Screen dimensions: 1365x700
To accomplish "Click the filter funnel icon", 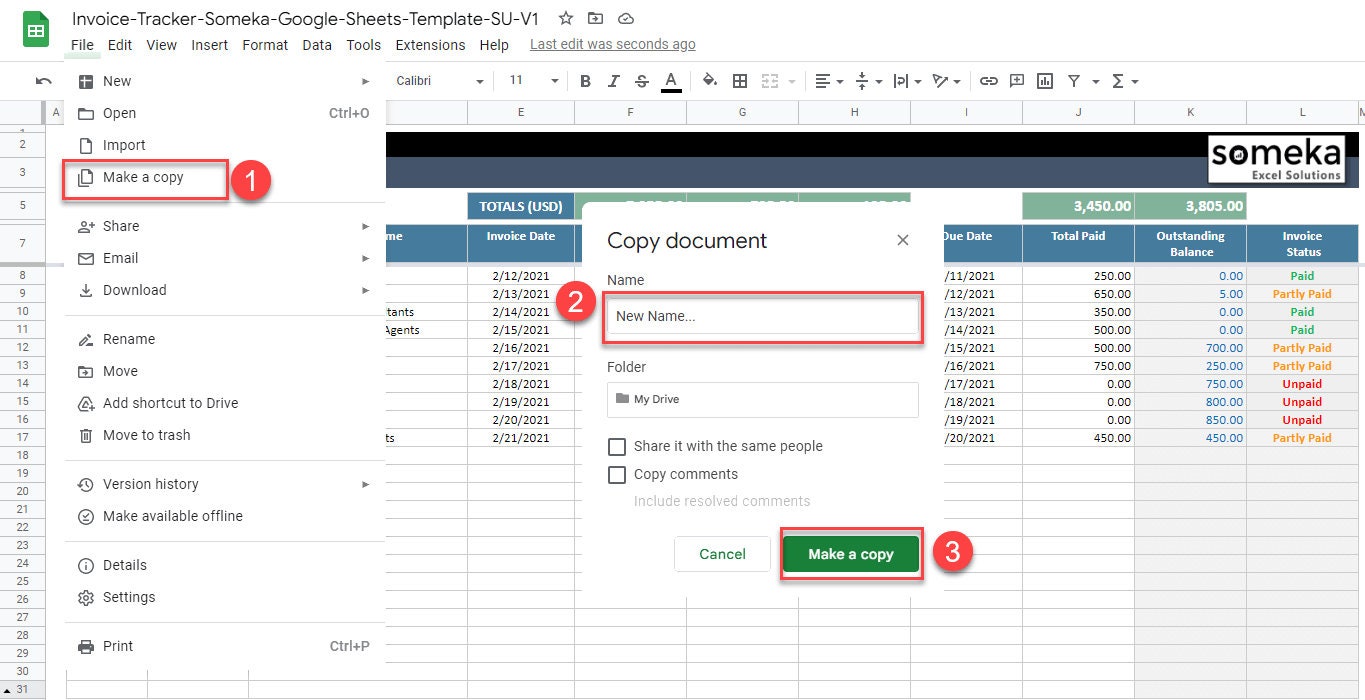I will point(1074,81).
